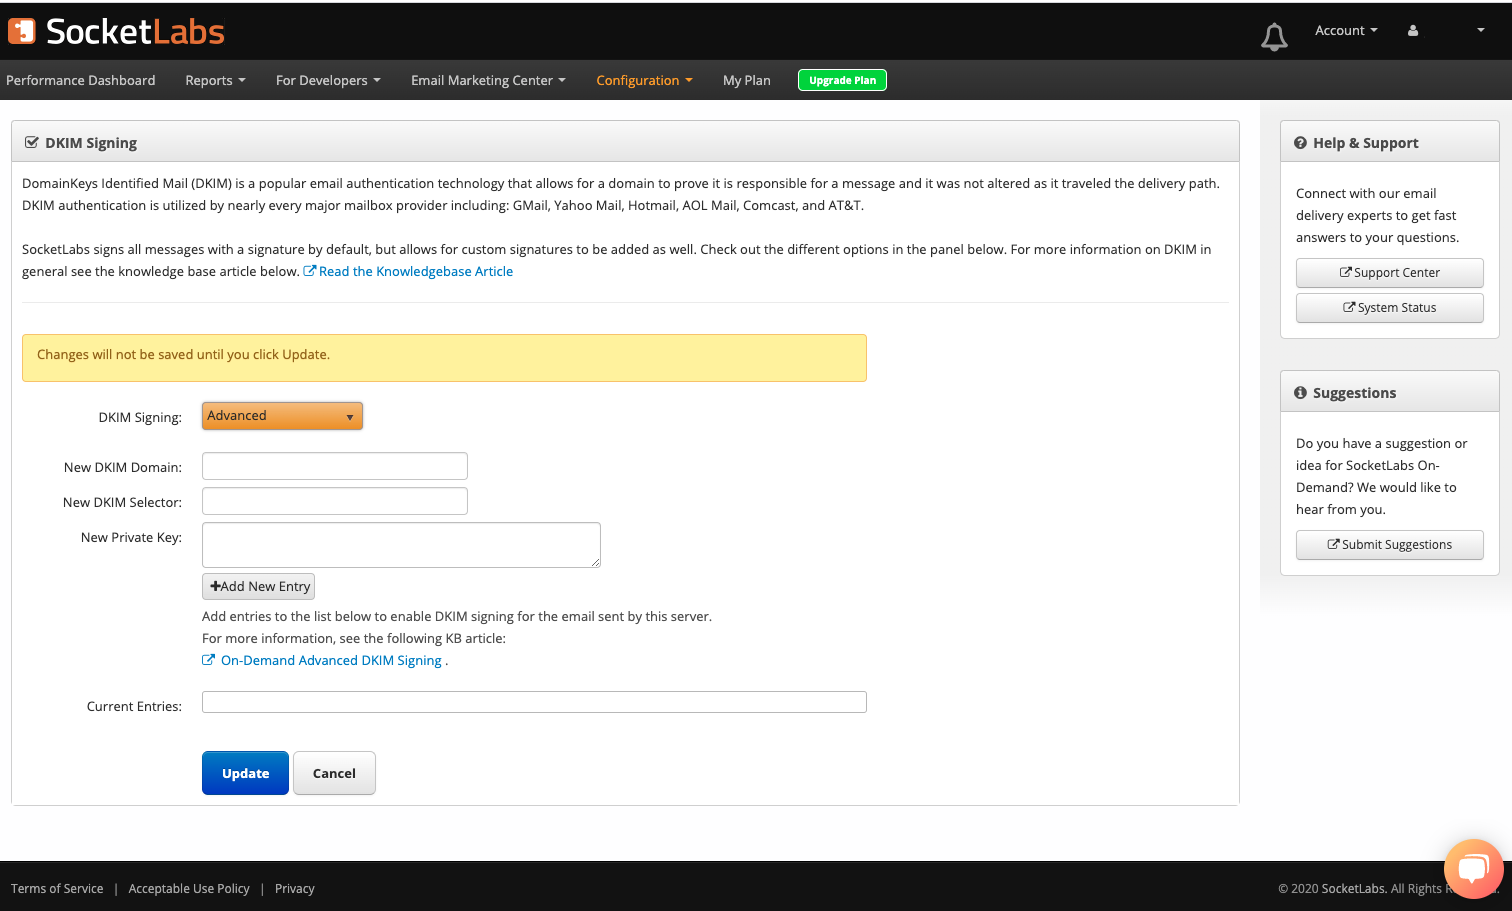Open Read the Knowledgebase Article link

coord(415,272)
